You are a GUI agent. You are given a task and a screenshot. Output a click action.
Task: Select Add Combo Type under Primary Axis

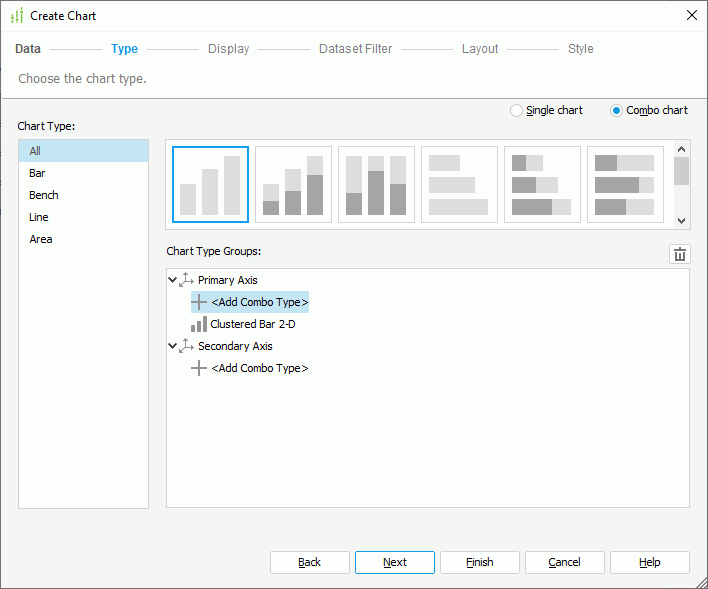tap(259, 302)
